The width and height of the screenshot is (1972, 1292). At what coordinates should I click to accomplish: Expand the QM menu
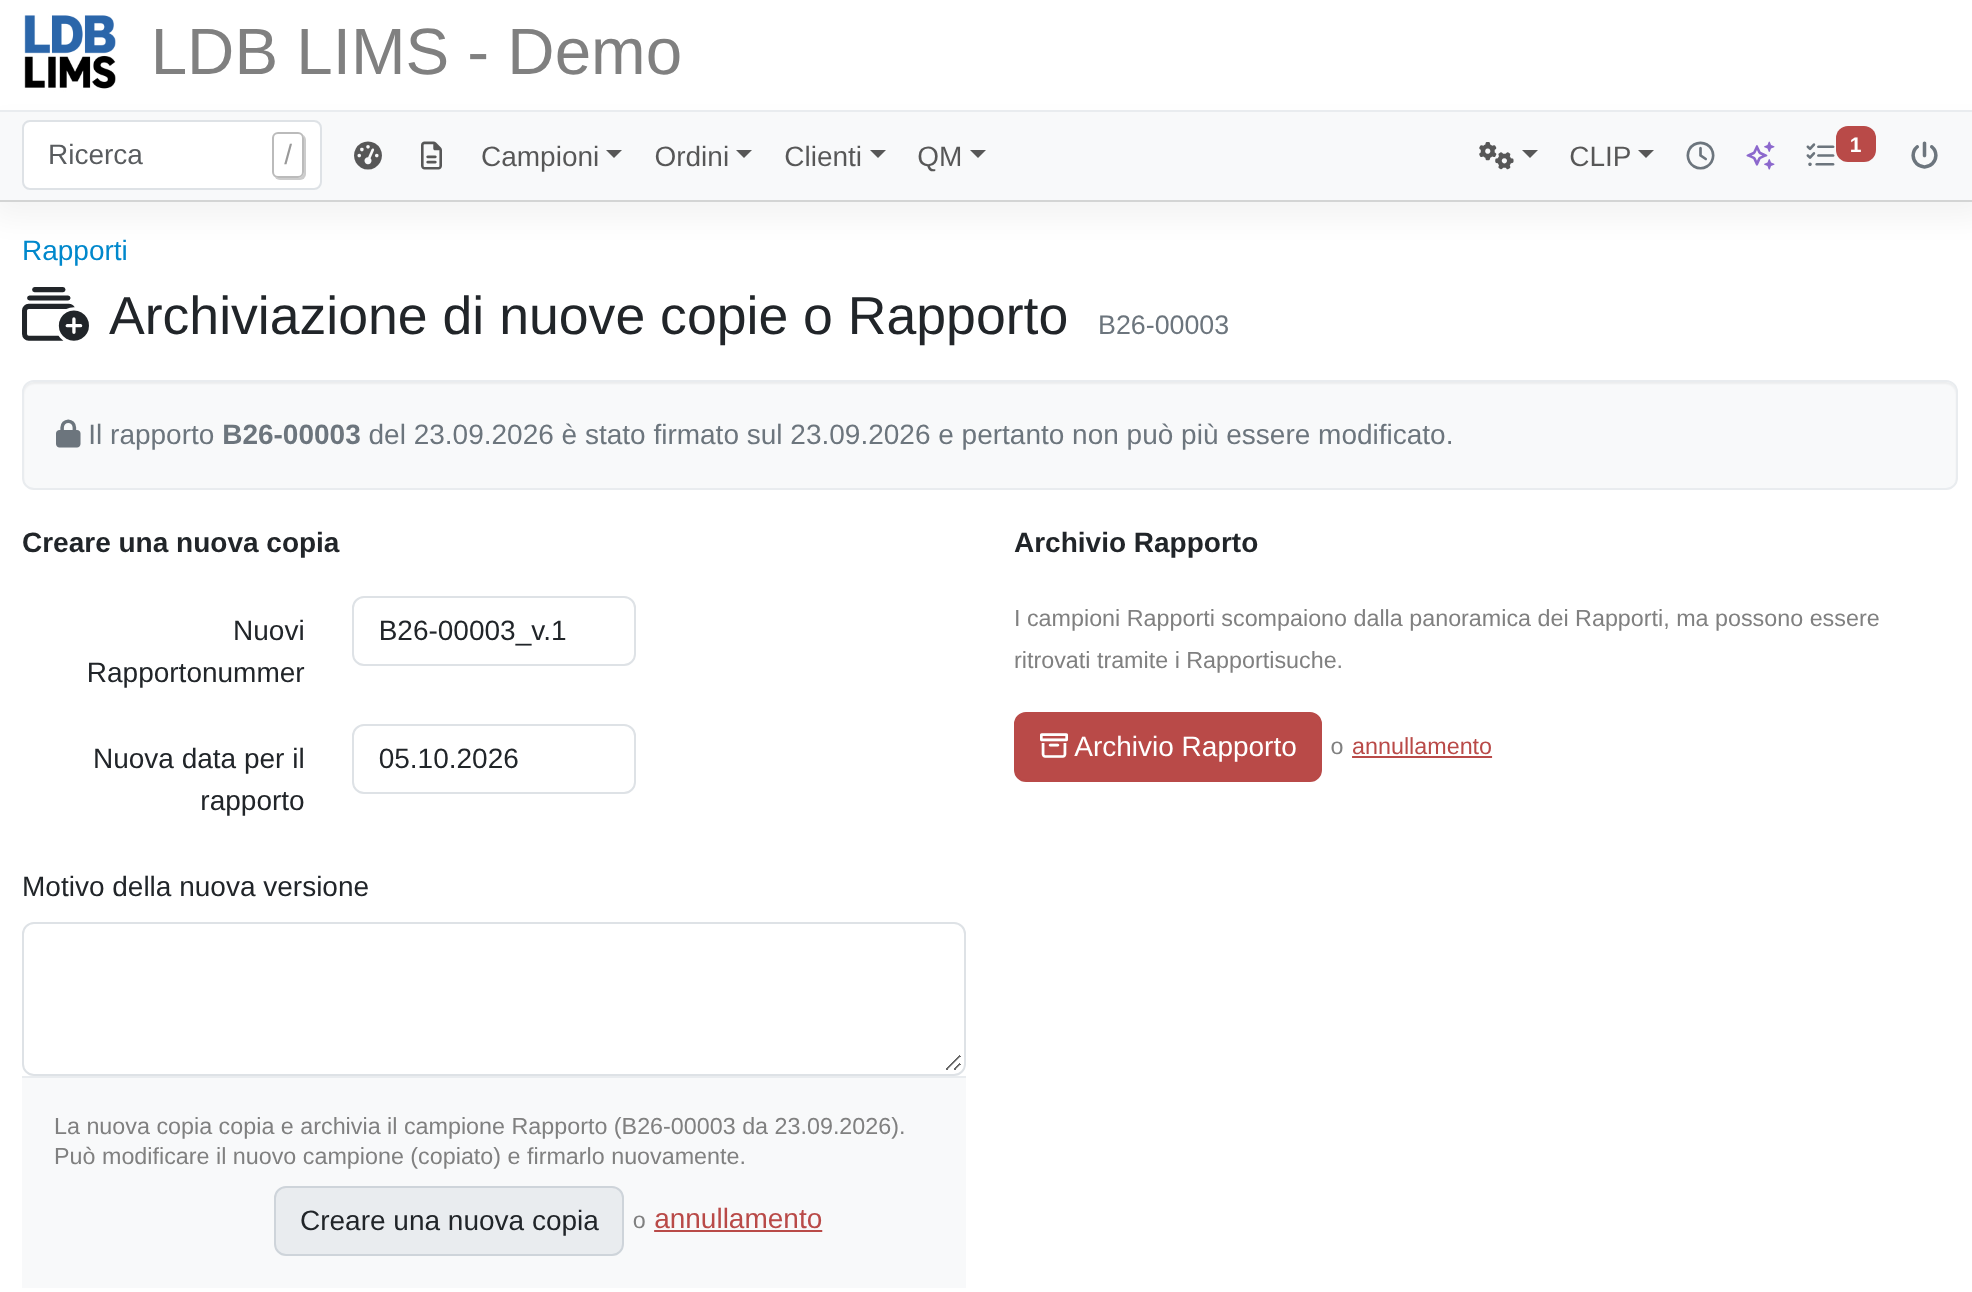point(951,156)
